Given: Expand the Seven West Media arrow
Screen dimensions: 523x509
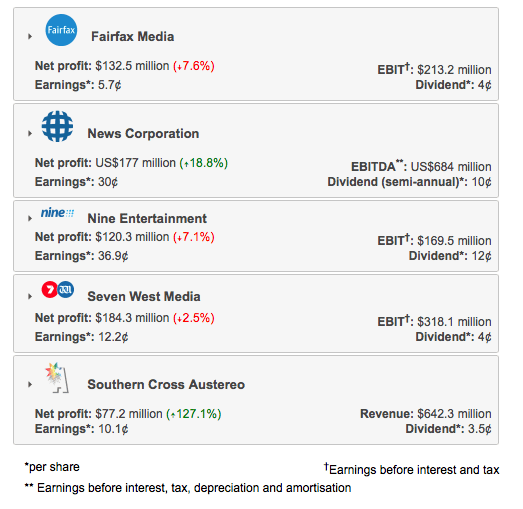Looking at the screenshot, I should click(x=30, y=296).
